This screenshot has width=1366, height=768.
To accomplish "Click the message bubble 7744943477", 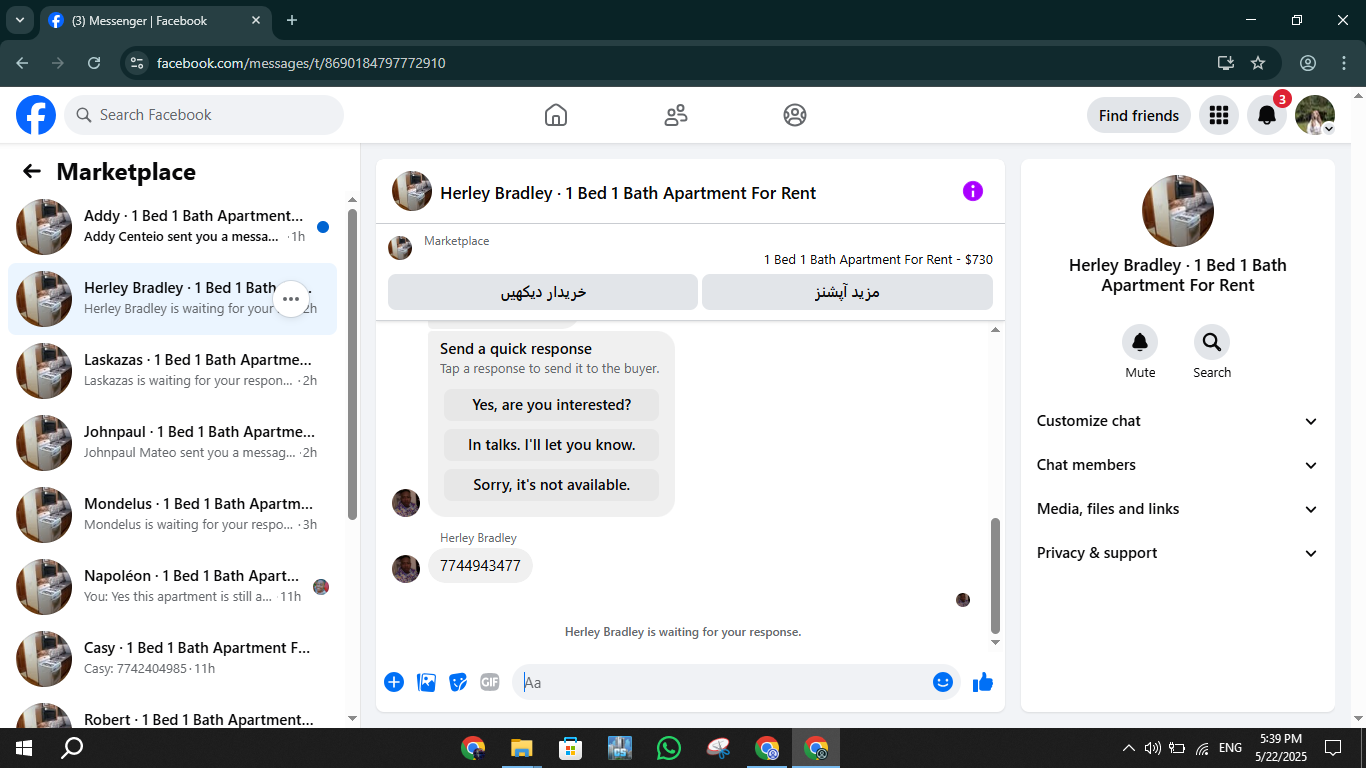I will tap(480, 565).
